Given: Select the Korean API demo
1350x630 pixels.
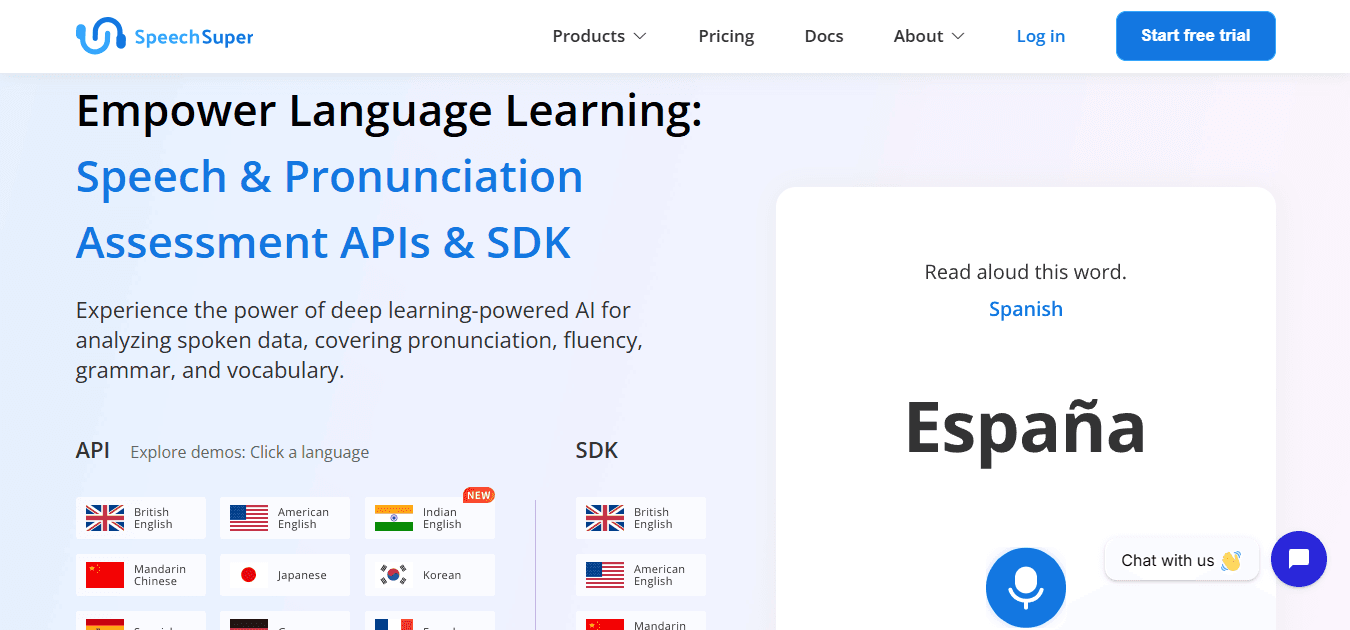Looking at the screenshot, I should tap(430, 575).
